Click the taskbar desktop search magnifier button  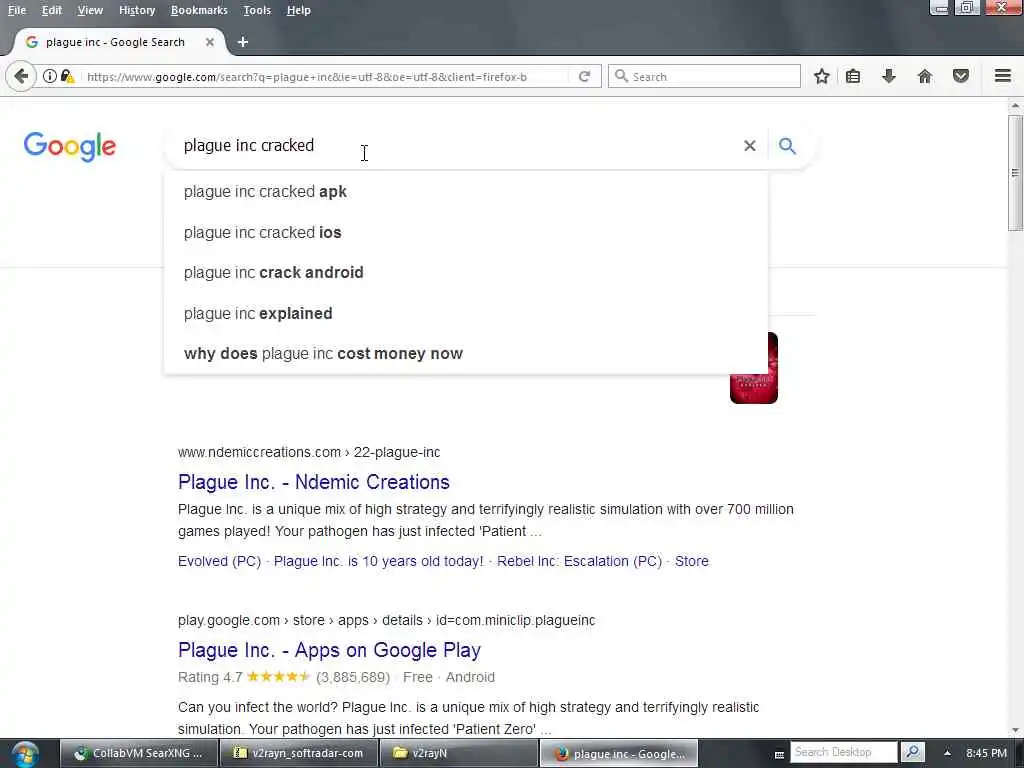click(x=912, y=752)
